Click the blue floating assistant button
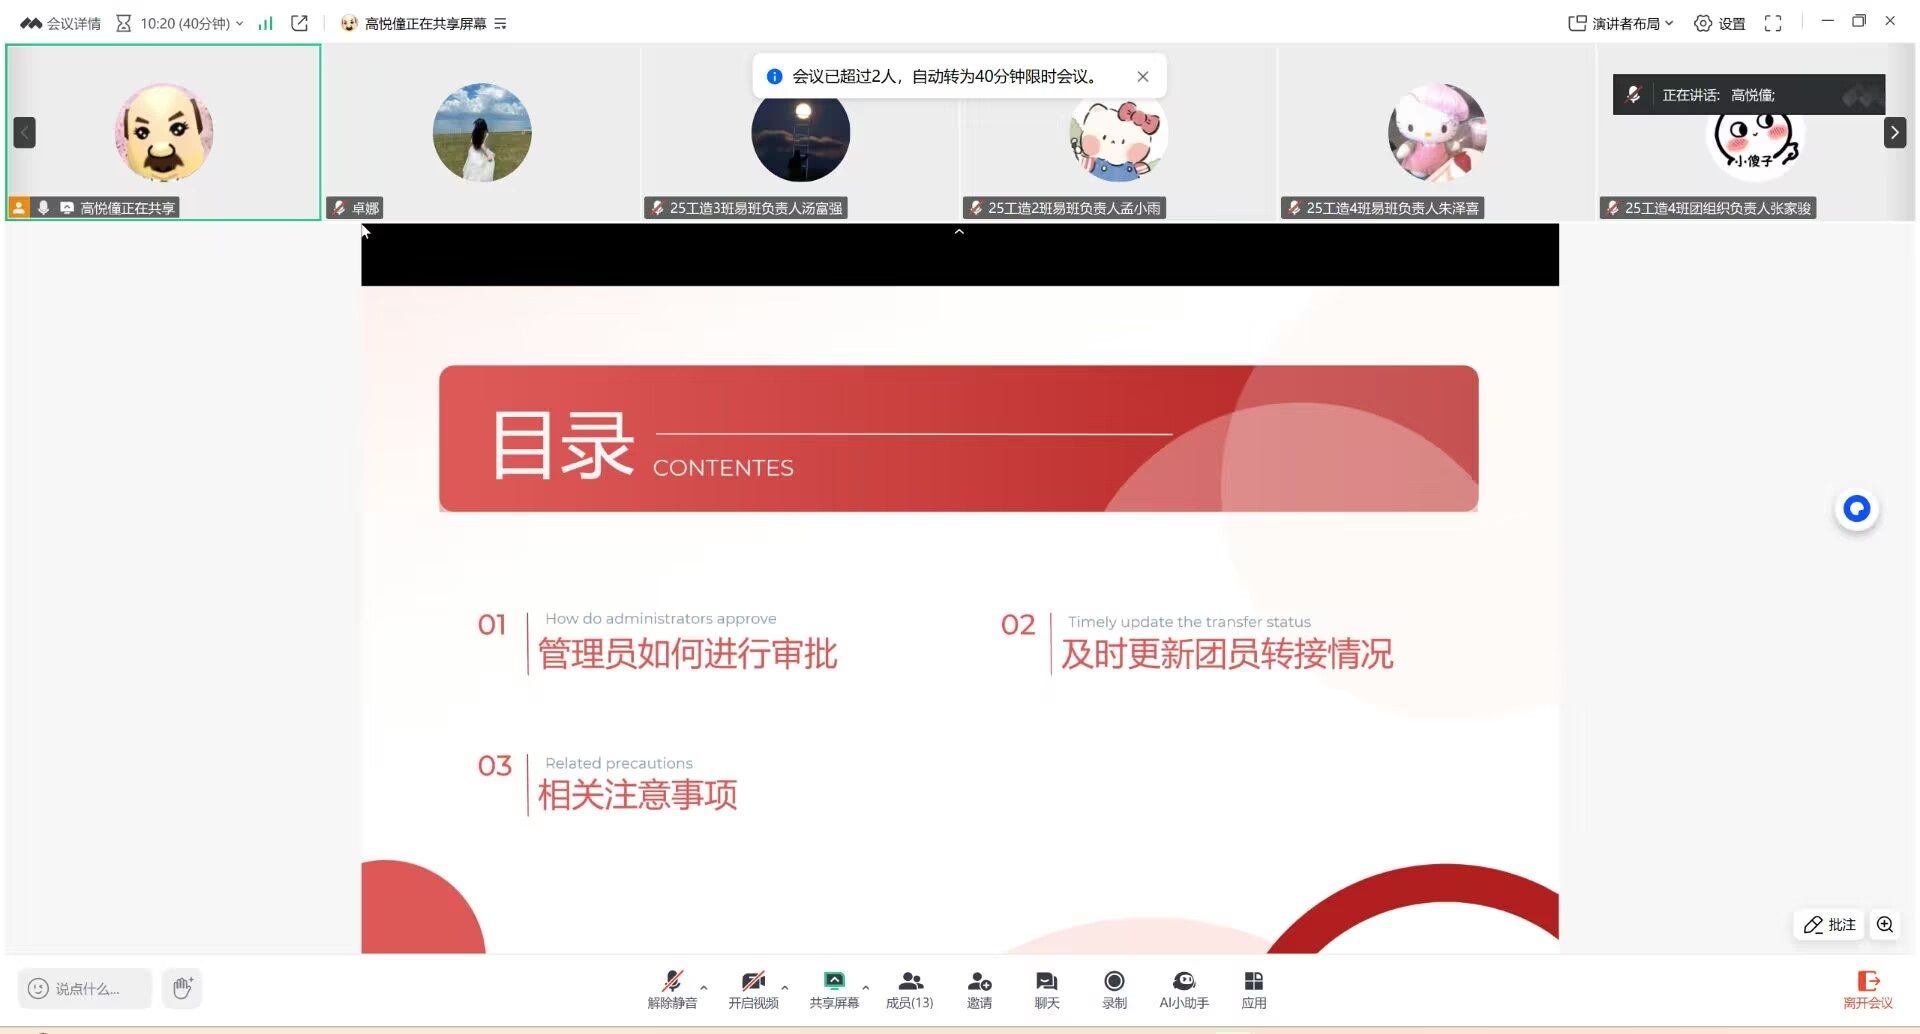 1857,509
